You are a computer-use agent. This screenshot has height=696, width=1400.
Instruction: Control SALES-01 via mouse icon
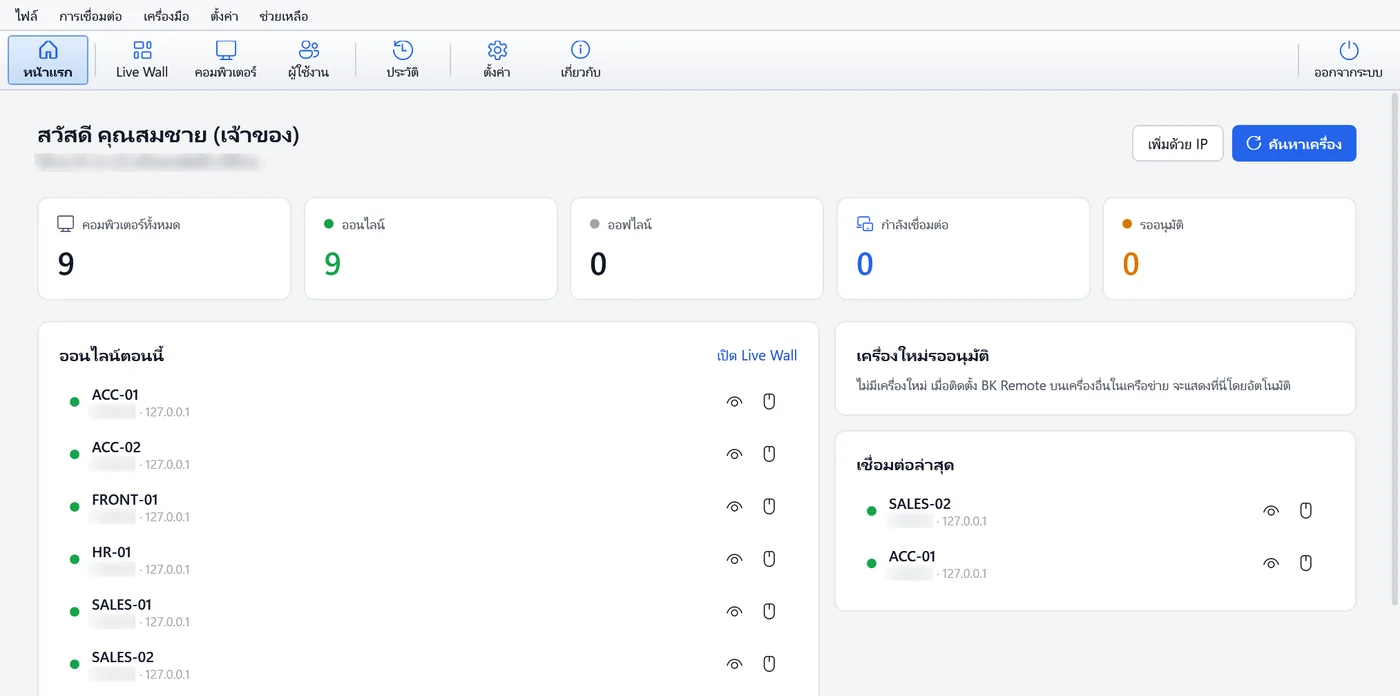[769, 612]
